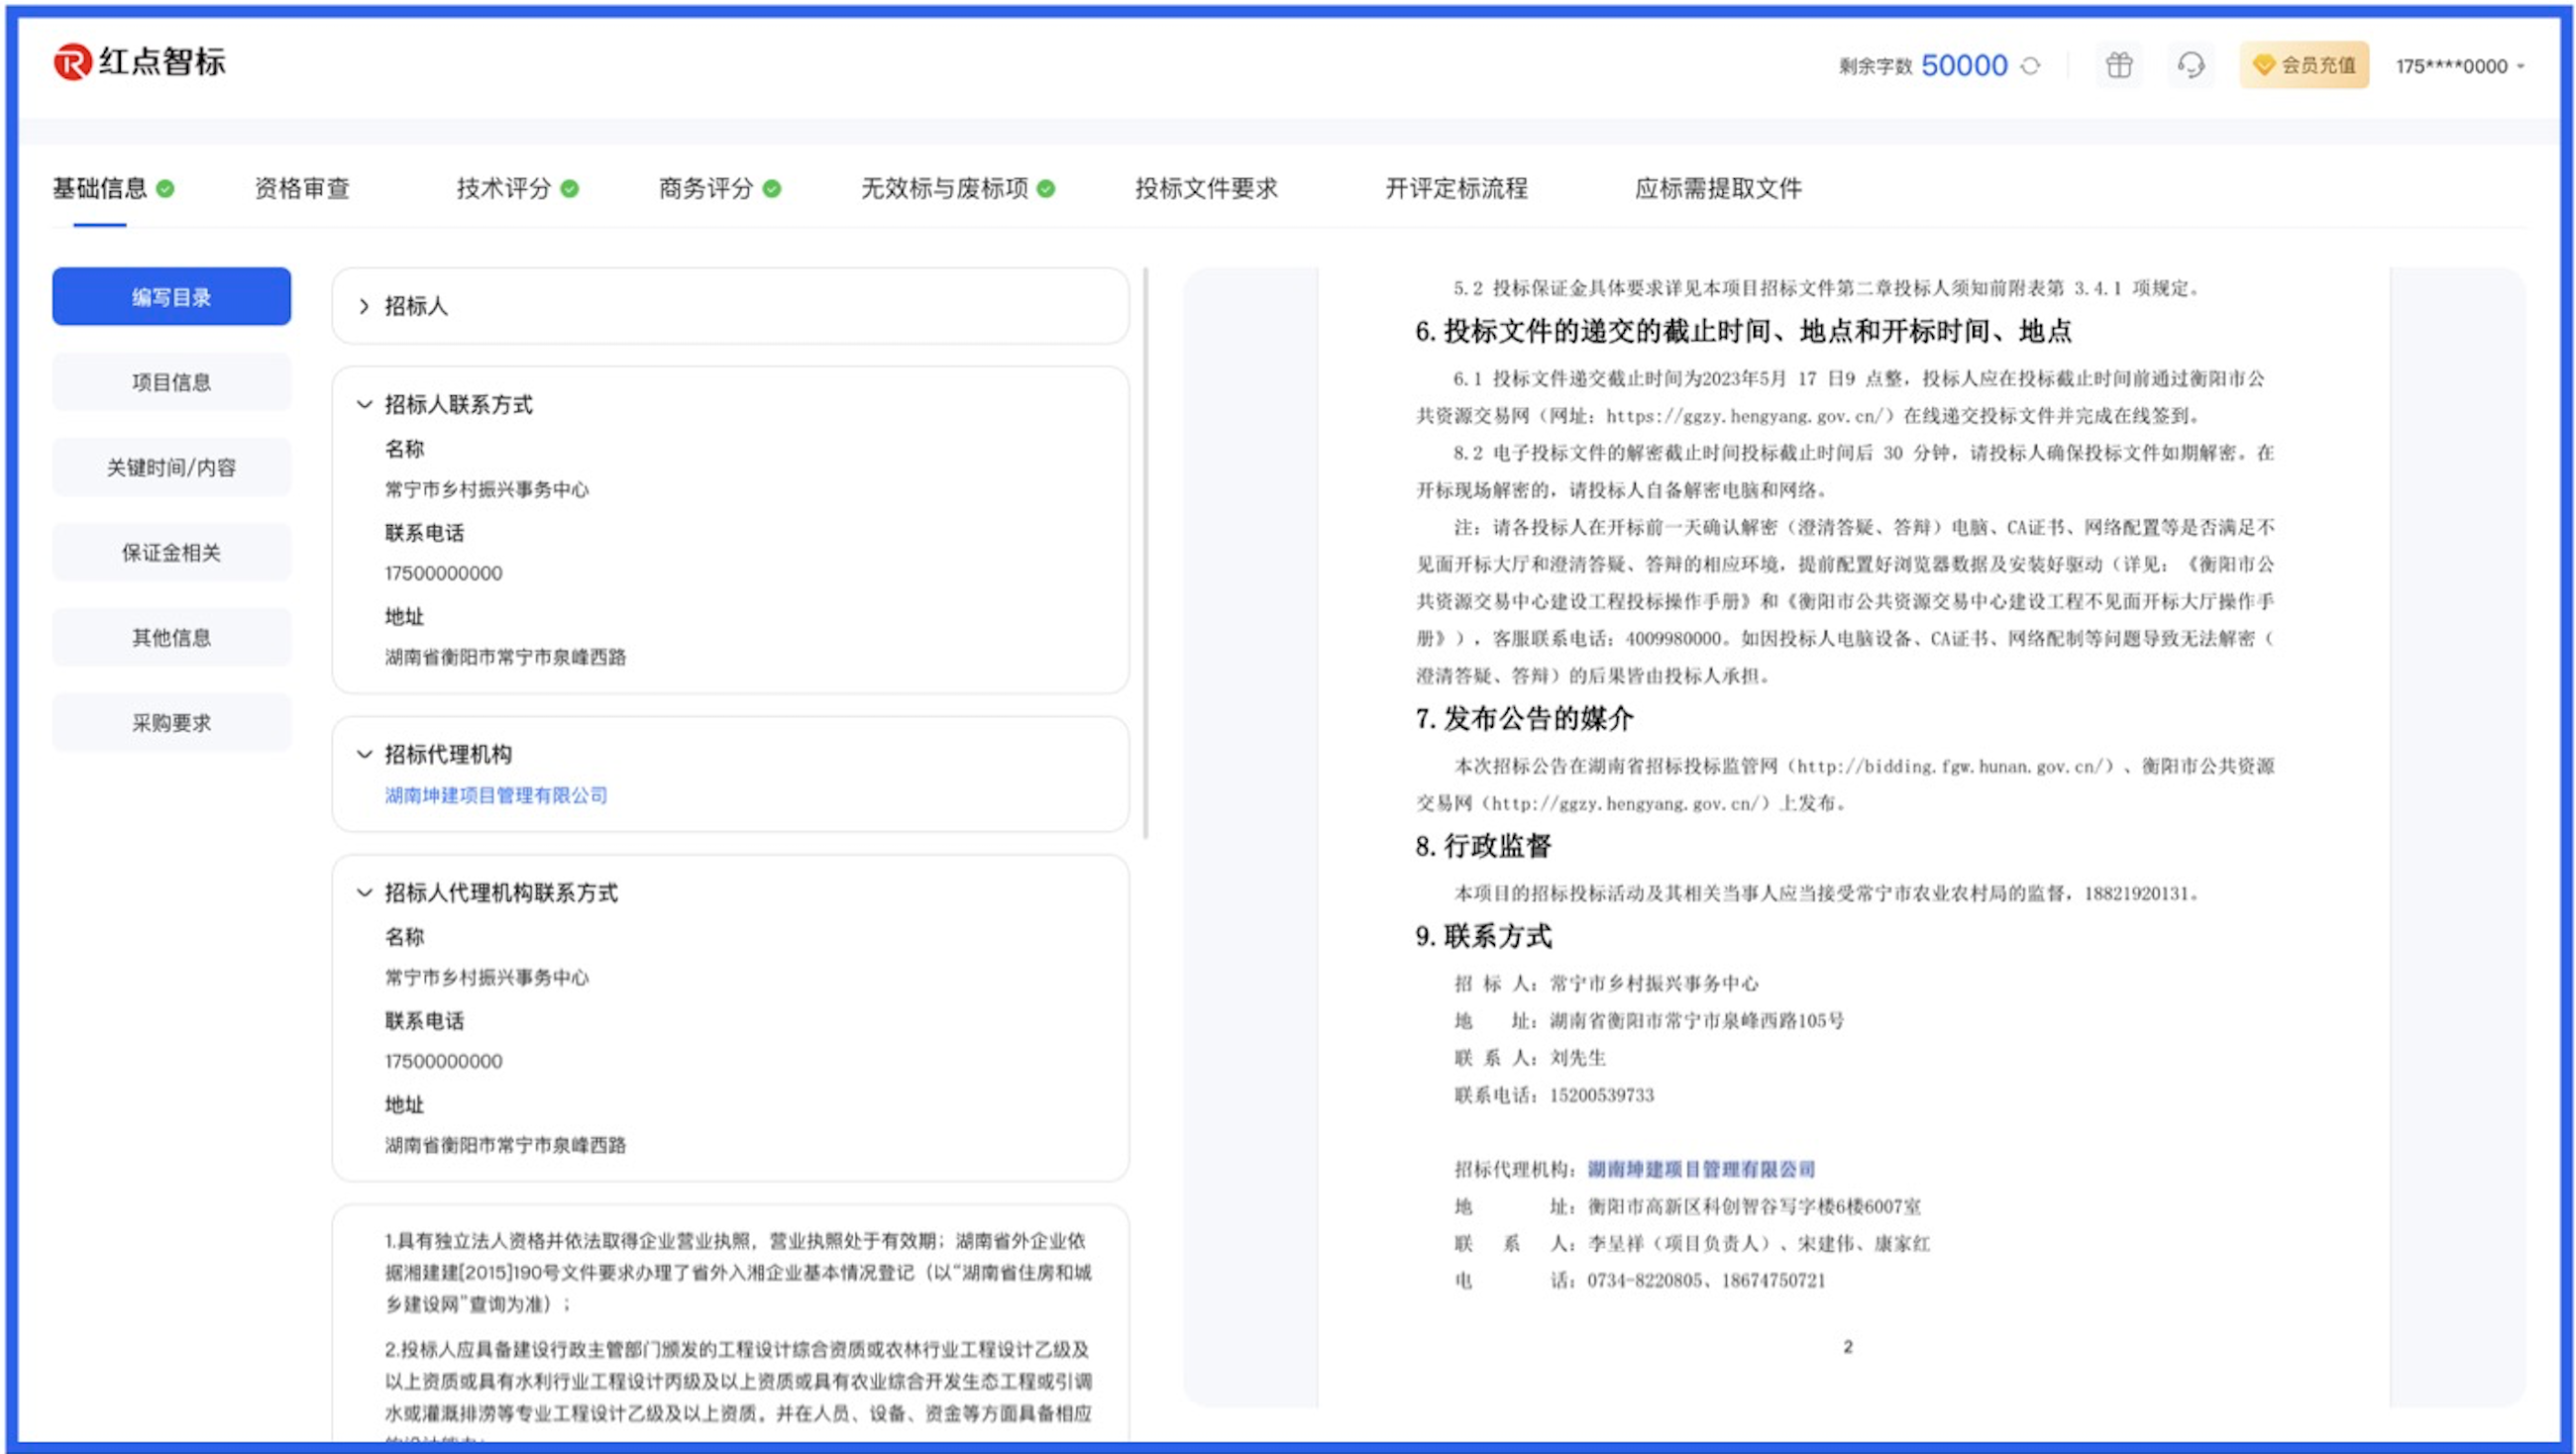Click document page number 2

[1848, 1347]
